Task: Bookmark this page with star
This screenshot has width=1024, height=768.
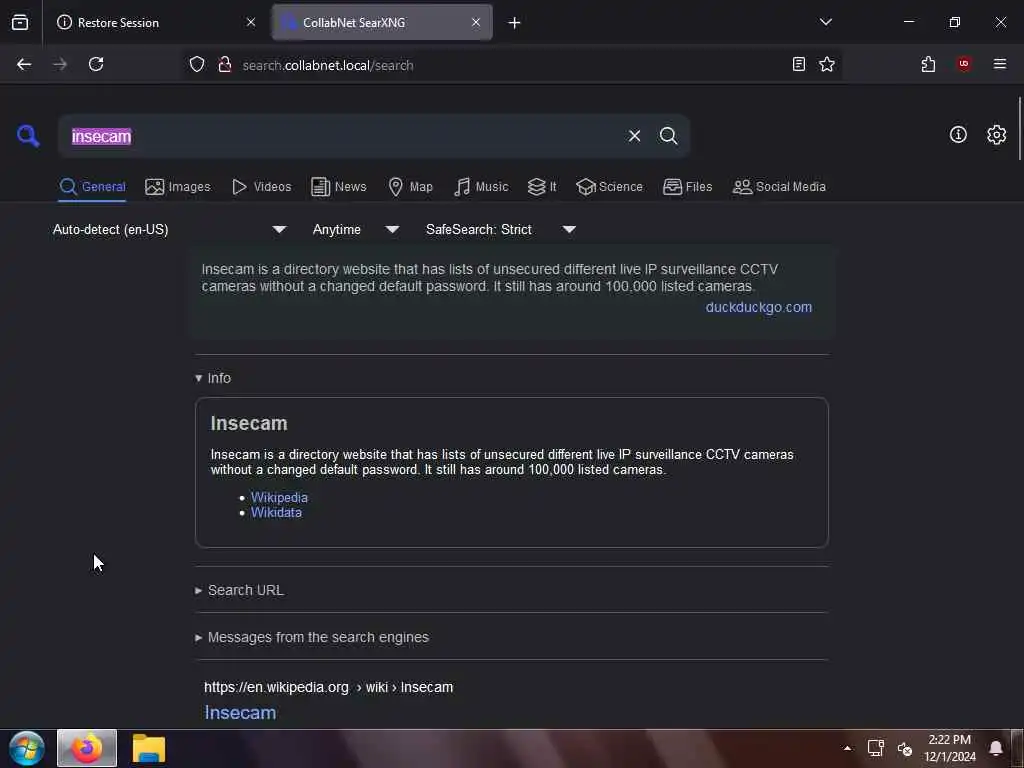Action: [827, 64]
